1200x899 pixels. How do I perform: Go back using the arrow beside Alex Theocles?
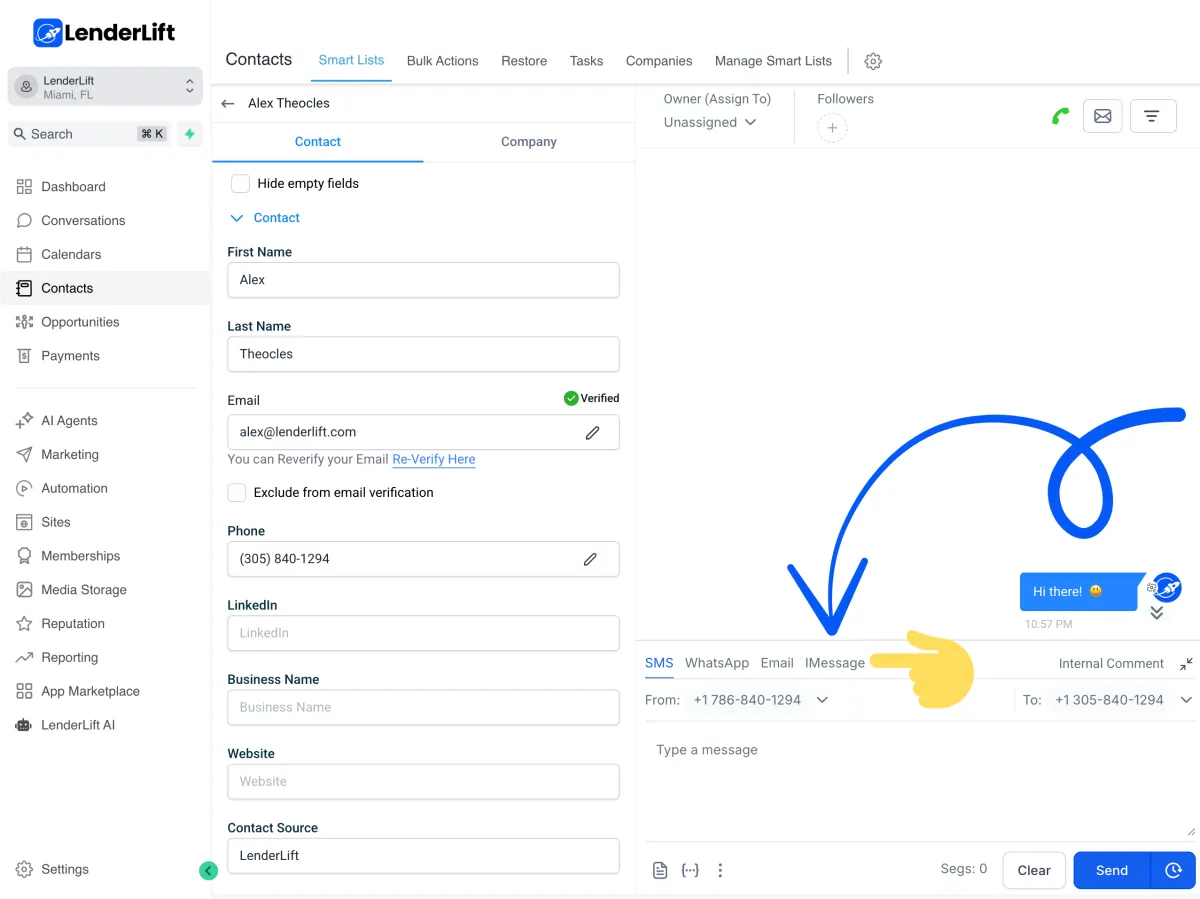pos(228,103)
